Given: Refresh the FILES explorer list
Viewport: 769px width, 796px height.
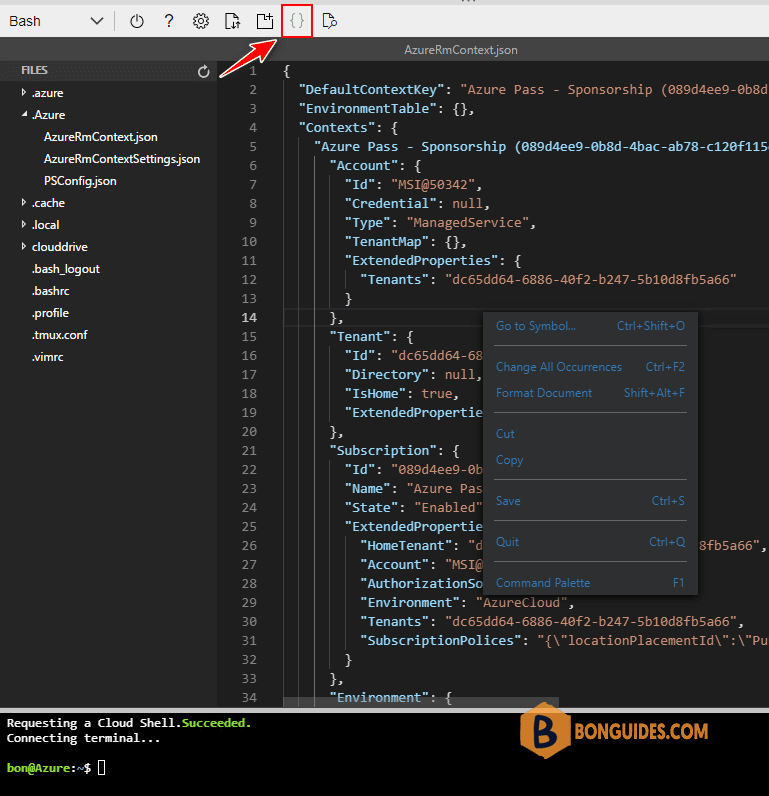Looking at the screenshot, I should tap(204, 72).
